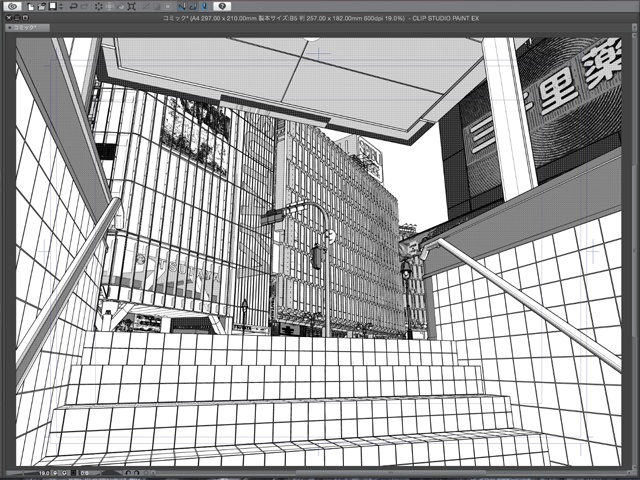Screen dimensions: 640x480
Task: Open the help question mark button
Action: coord(222,7)
